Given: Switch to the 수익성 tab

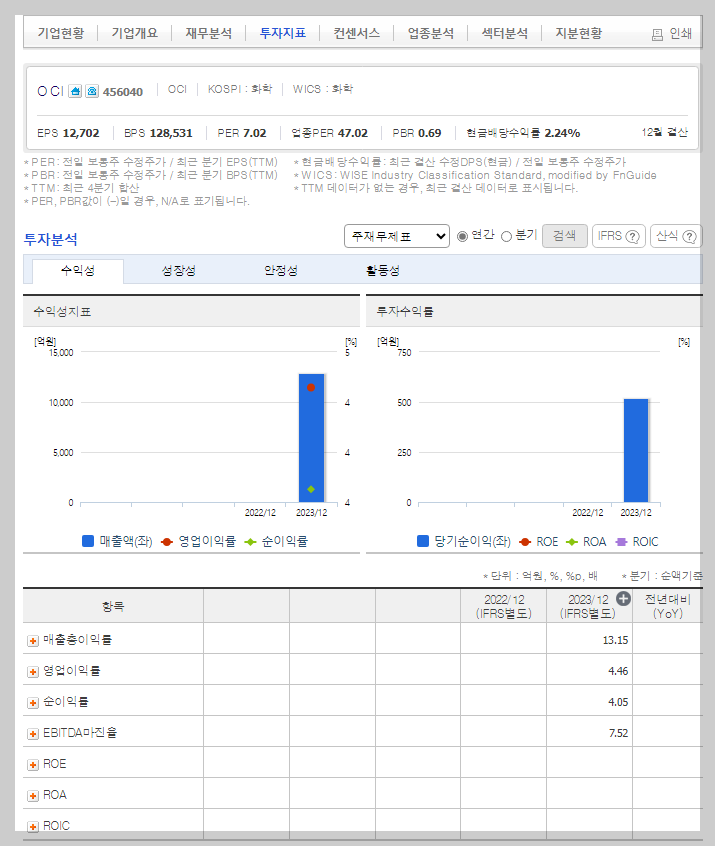Looking at the screenshot, I should point(78,270).
